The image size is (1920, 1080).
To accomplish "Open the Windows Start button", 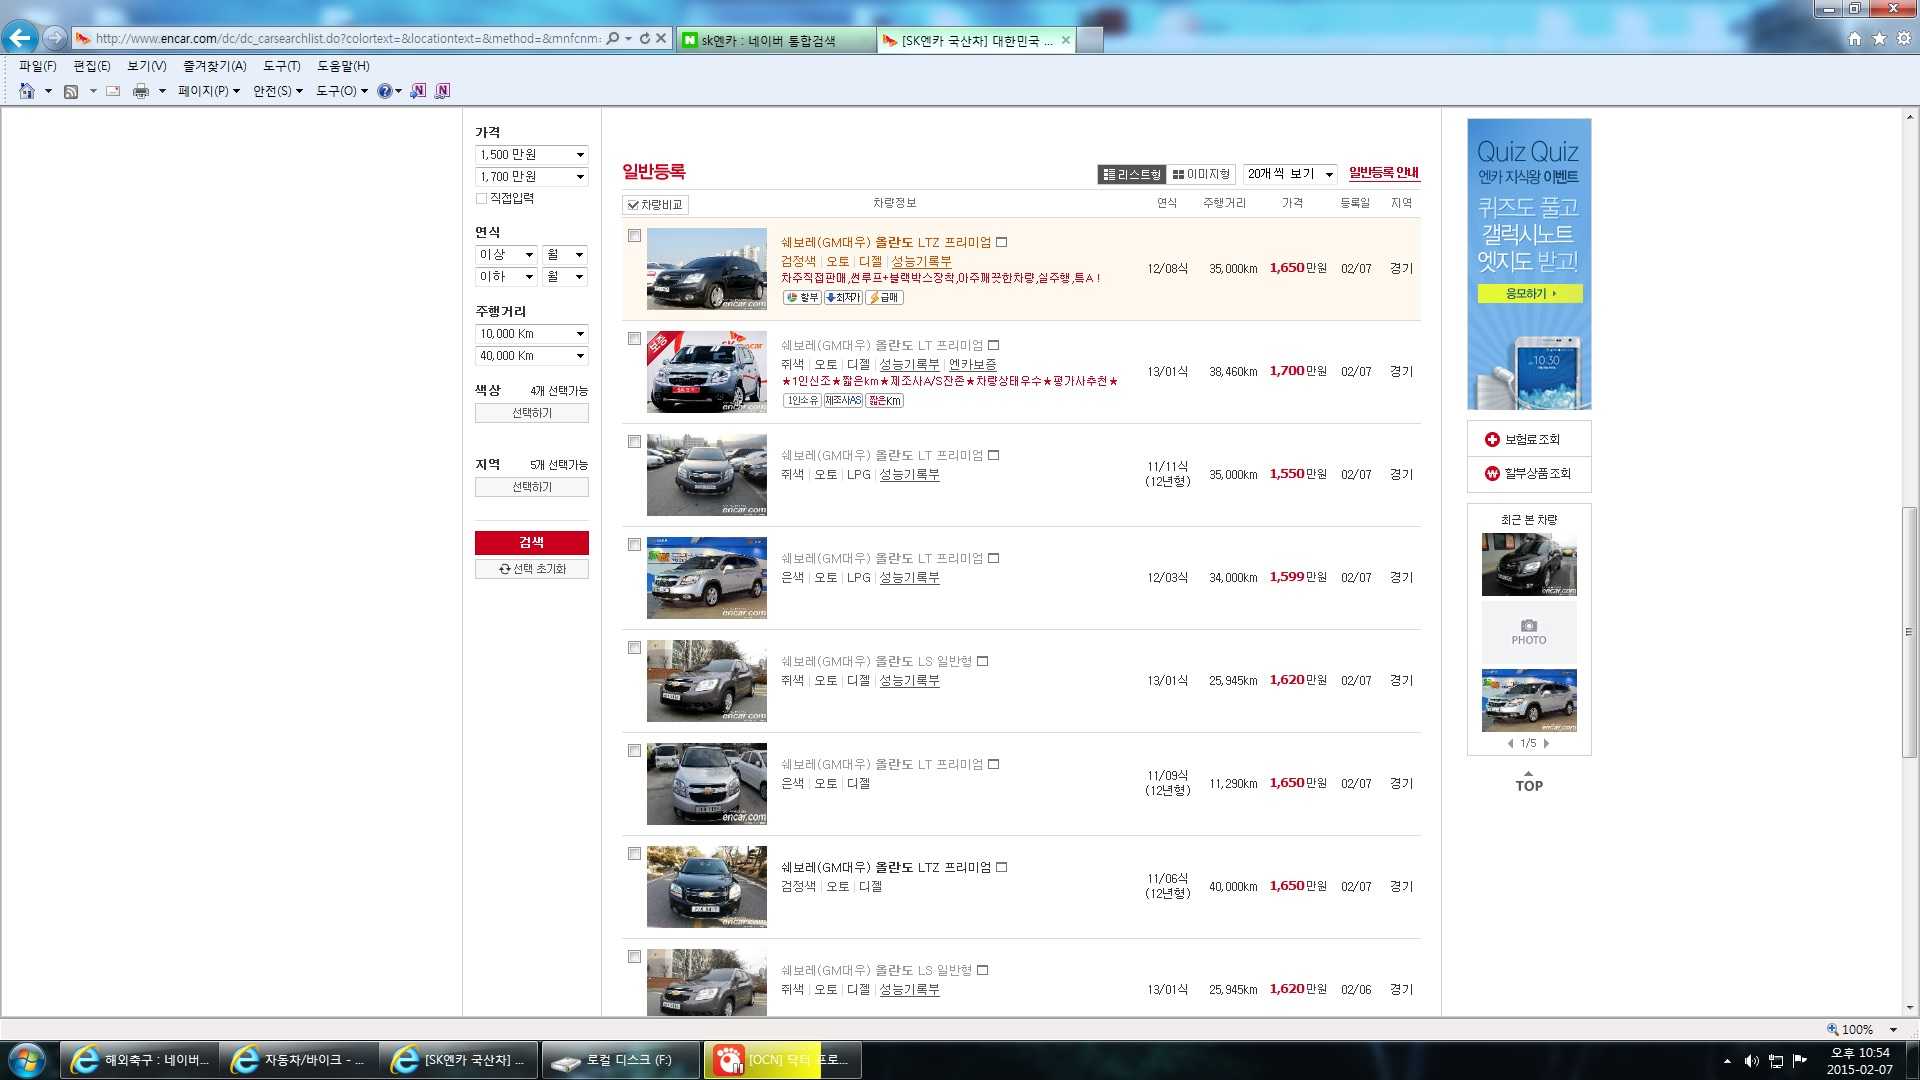I will 27,1060.
